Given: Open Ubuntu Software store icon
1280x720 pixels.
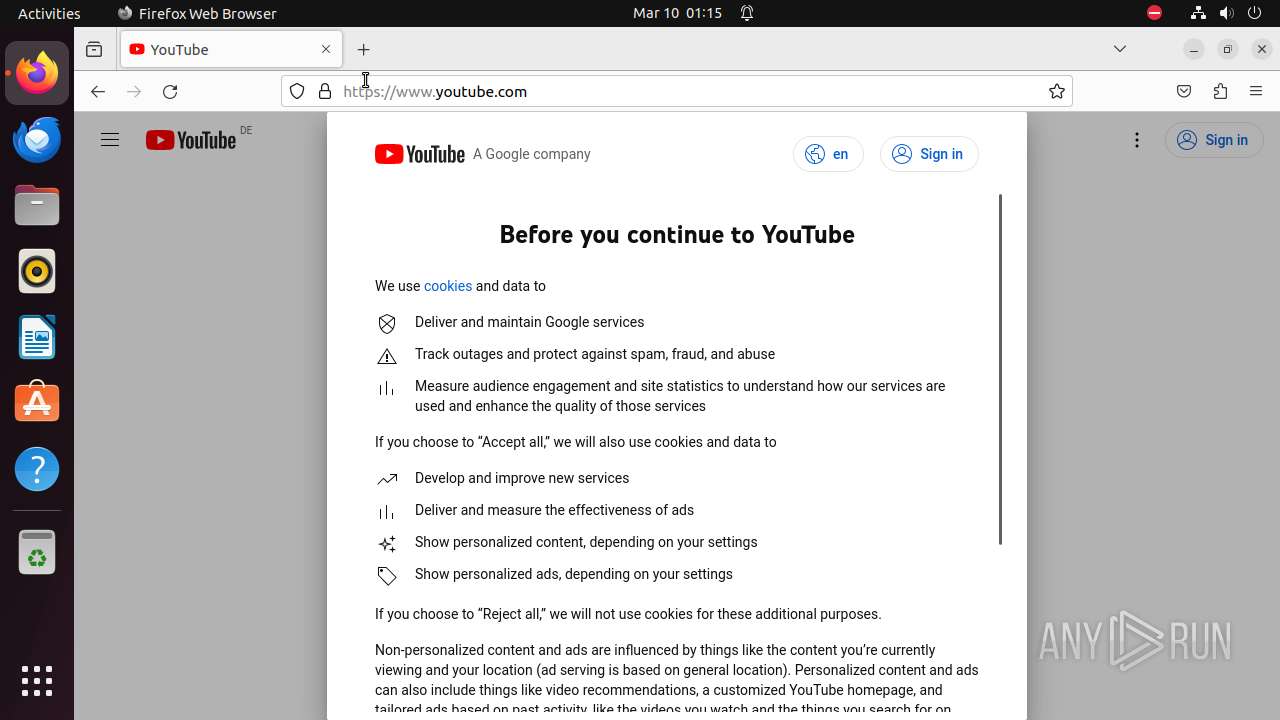Looking at the screenshot, I should pyautogui.click(x=37, y=403).
